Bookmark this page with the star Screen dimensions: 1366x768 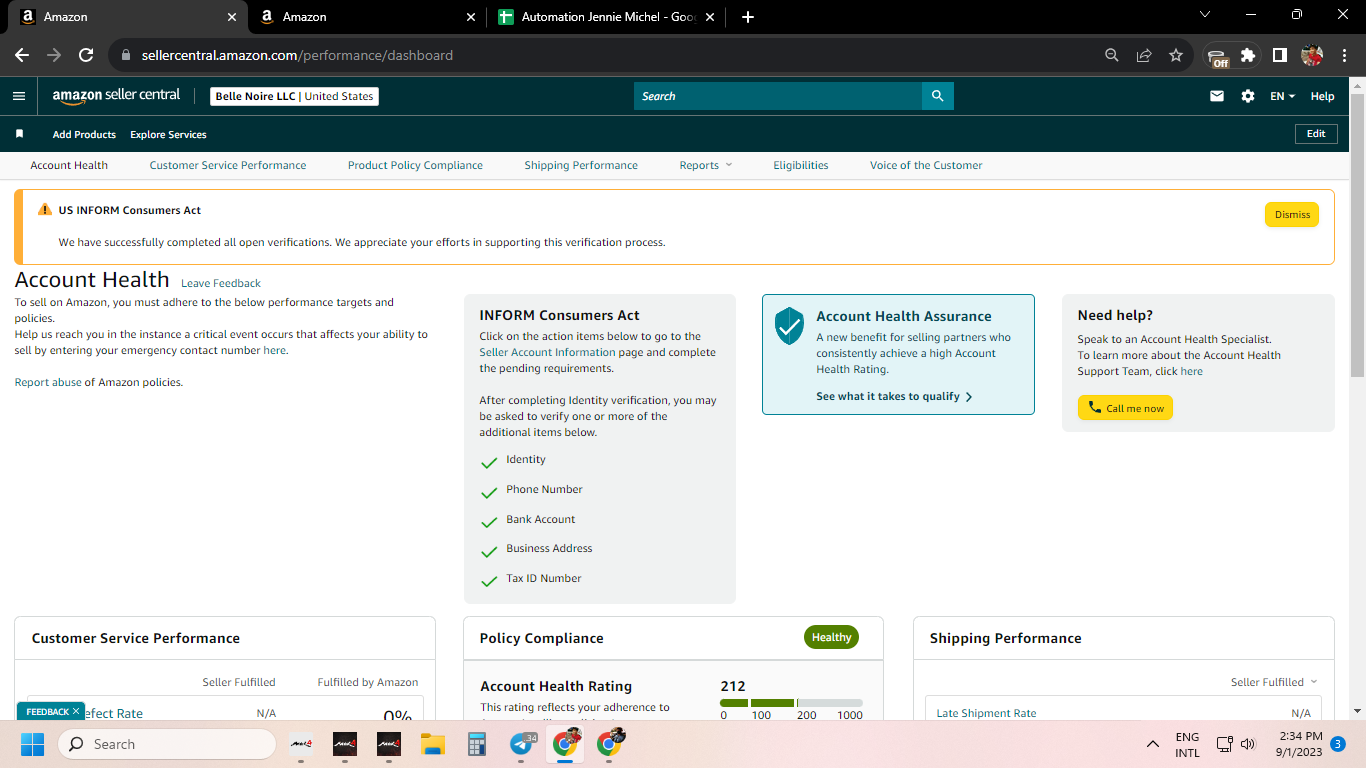[x=1176, y=55]
